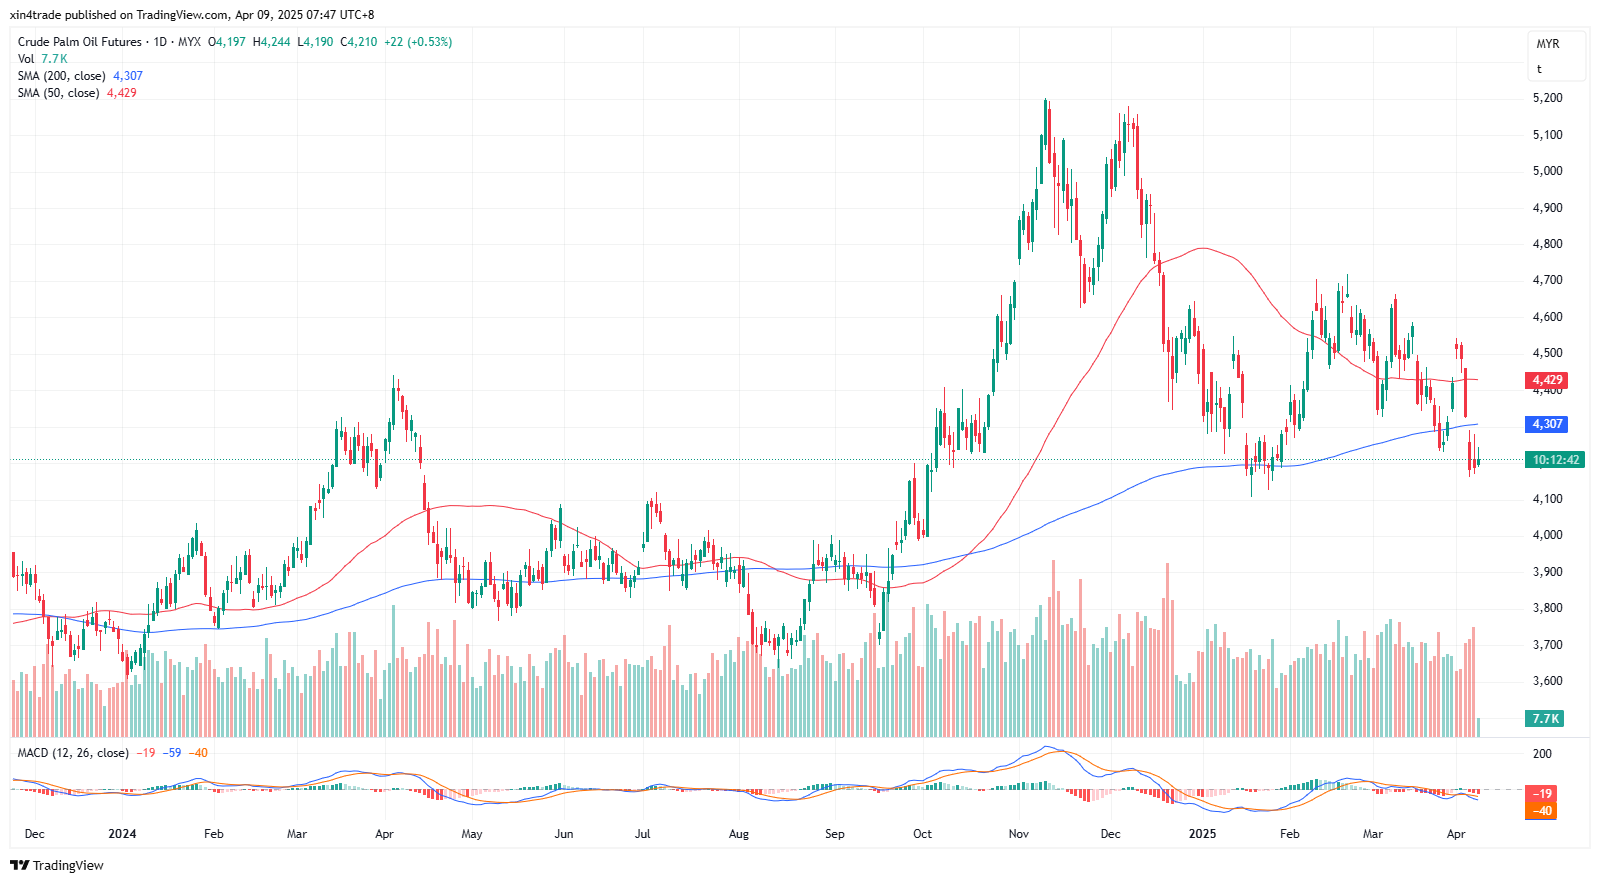Click the 7.7K volume axis label
Viewport: 1600px width, 883px height.
pyautogui.click(x=1545, y=719)
